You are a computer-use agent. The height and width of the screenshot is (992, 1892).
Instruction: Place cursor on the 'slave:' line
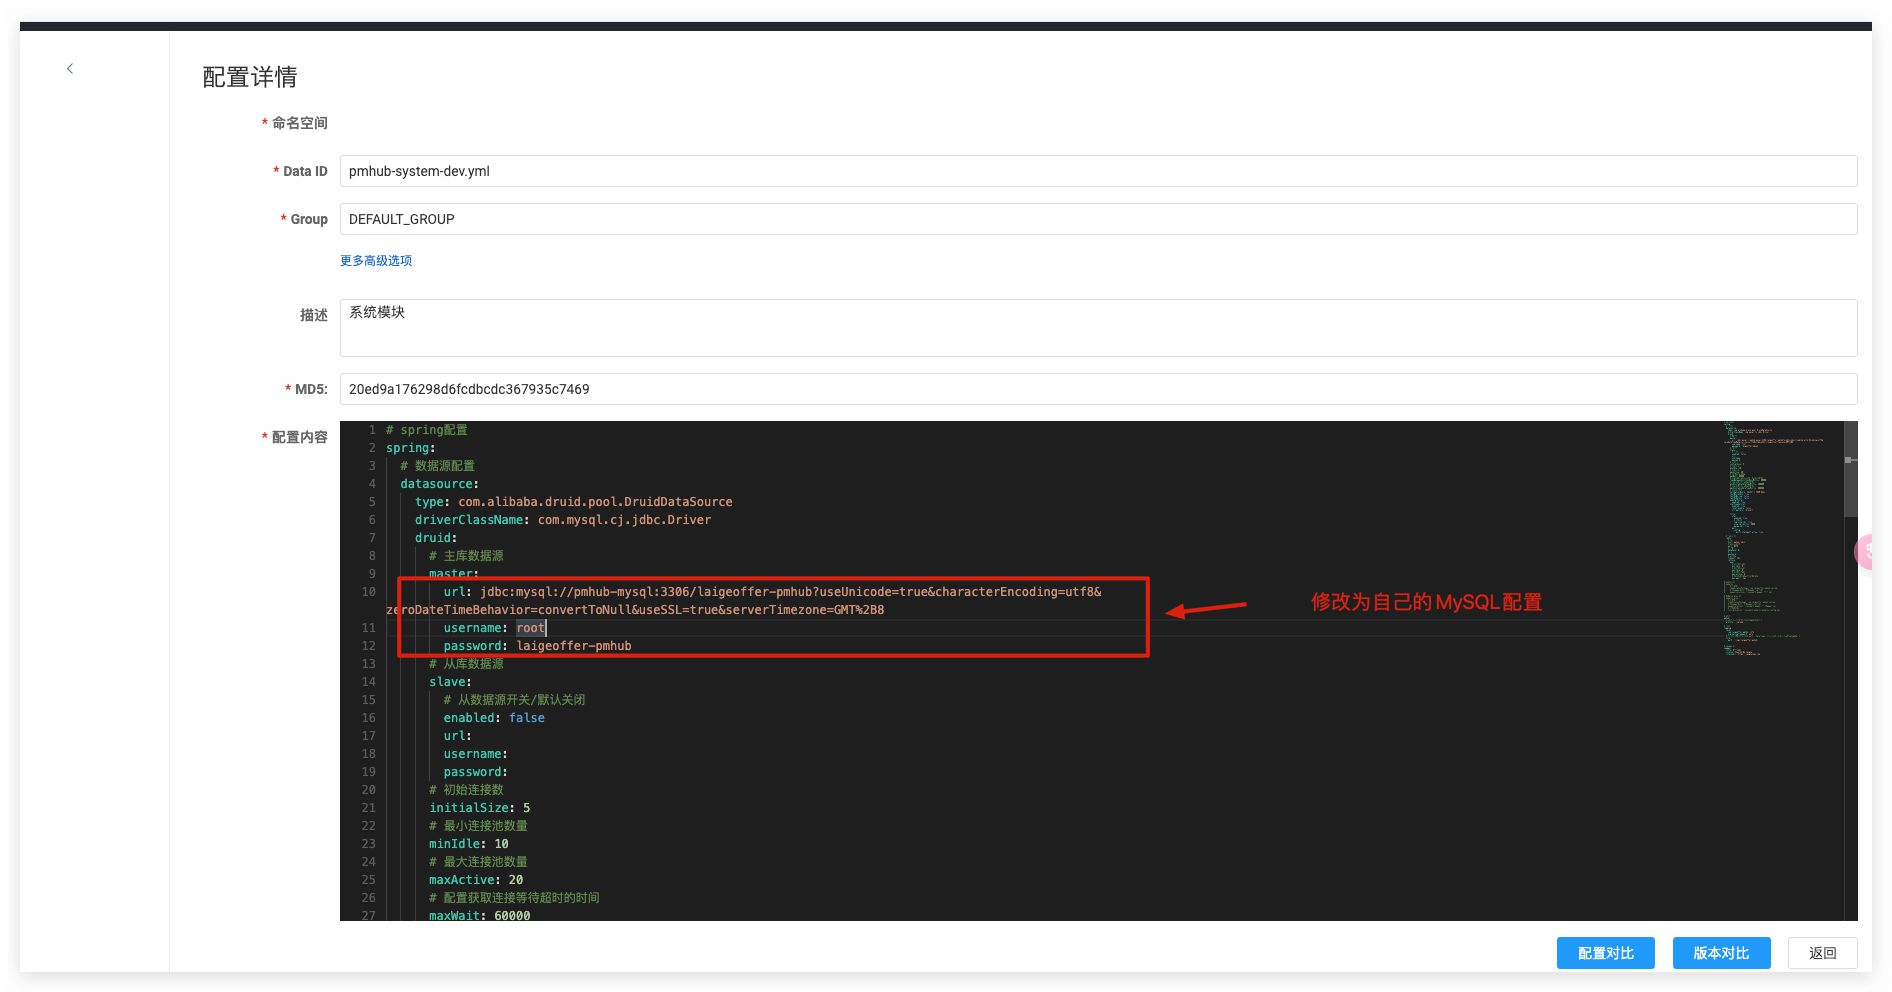click(x=451, y=682)
